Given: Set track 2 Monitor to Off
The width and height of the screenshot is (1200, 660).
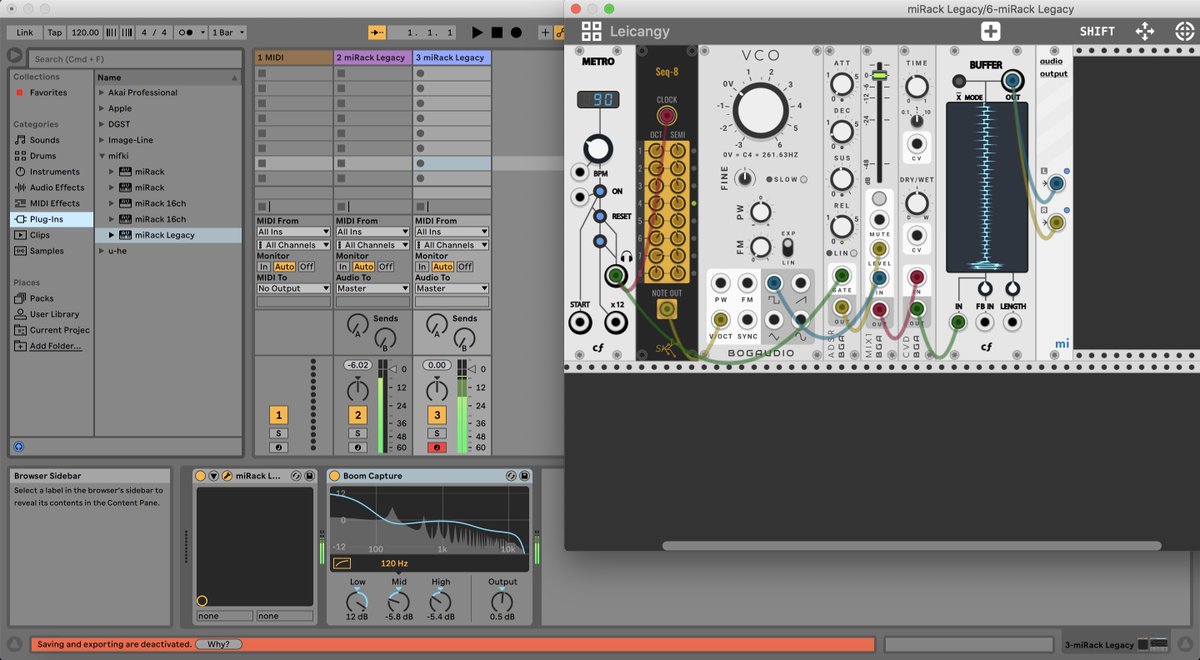Looking at the screenshot, I should coord(386,267).
